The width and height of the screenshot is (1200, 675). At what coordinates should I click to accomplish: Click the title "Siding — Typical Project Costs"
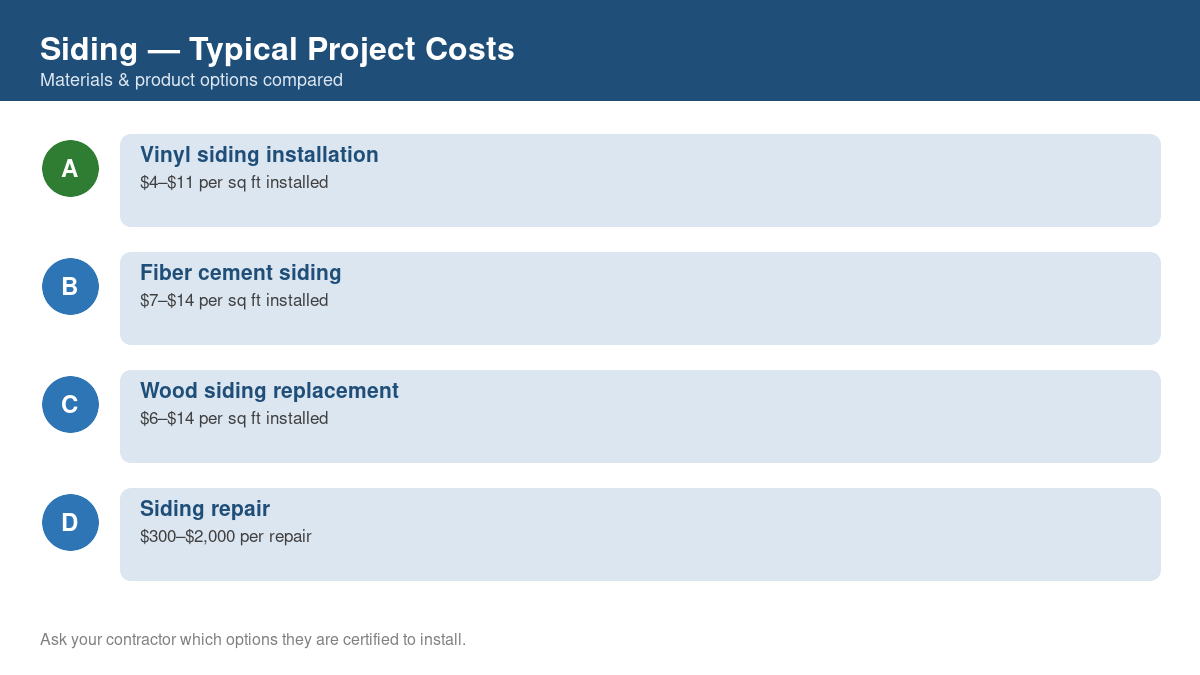click(x=277, y=49)
